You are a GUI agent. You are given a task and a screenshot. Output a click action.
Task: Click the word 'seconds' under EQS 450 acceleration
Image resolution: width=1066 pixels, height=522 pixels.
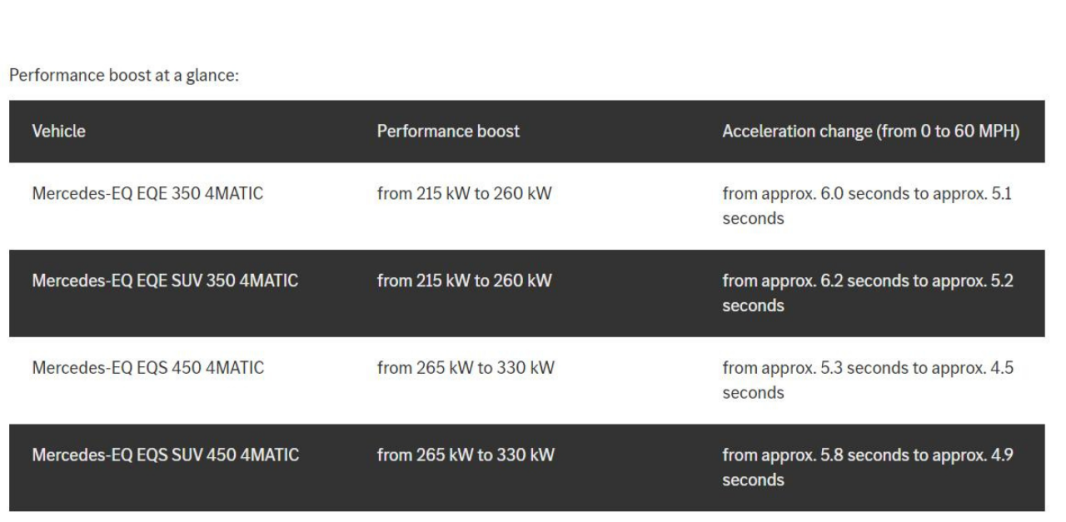point(753,393)
